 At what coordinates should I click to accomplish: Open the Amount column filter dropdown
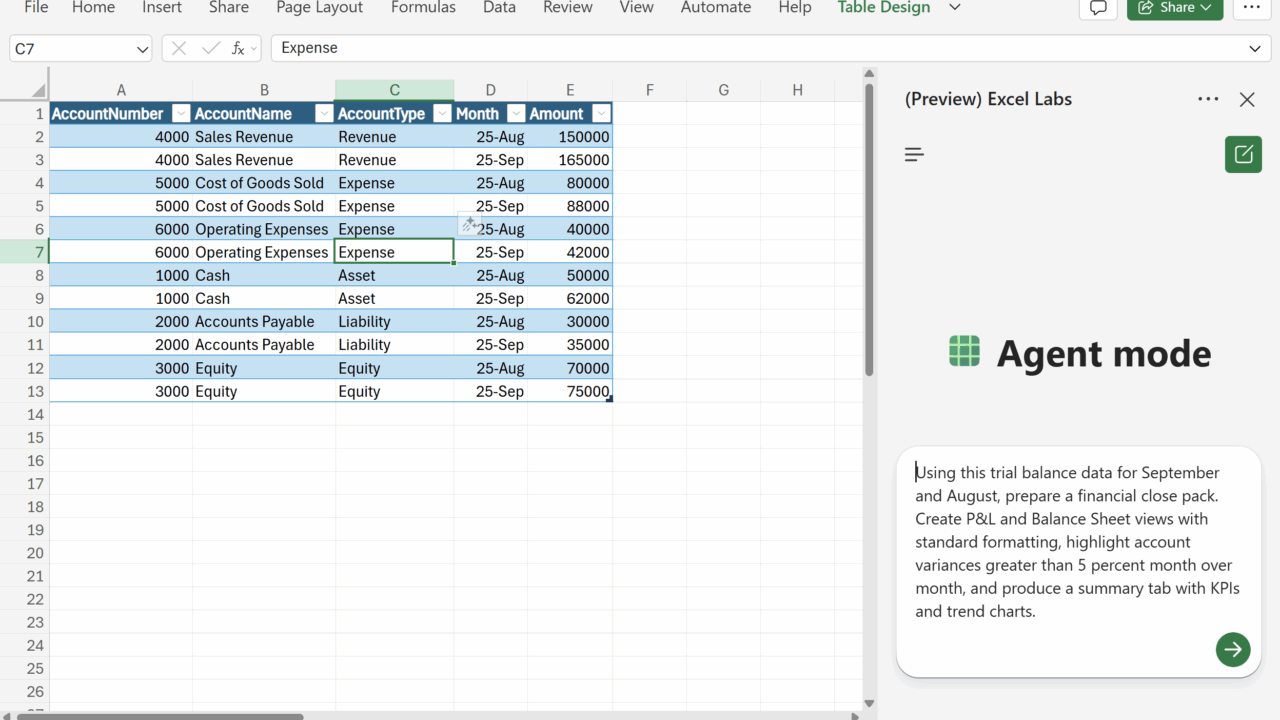(601, 114)
